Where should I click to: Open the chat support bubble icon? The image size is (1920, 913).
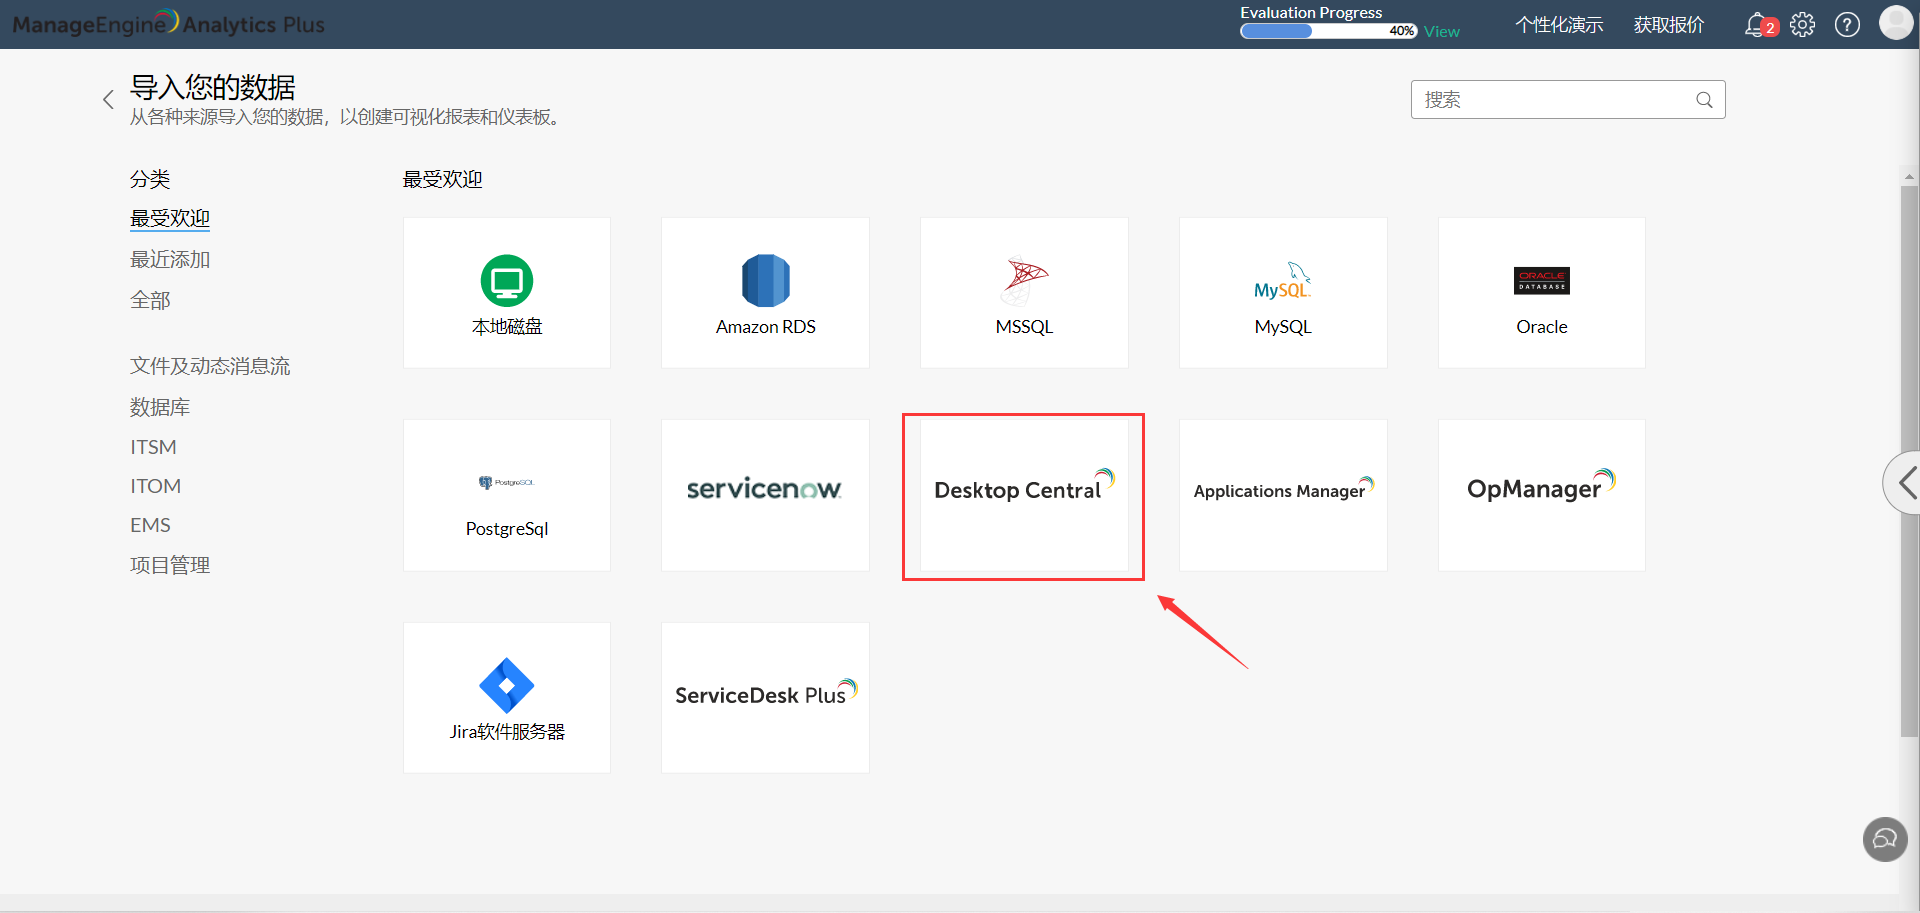[1885, 839]
